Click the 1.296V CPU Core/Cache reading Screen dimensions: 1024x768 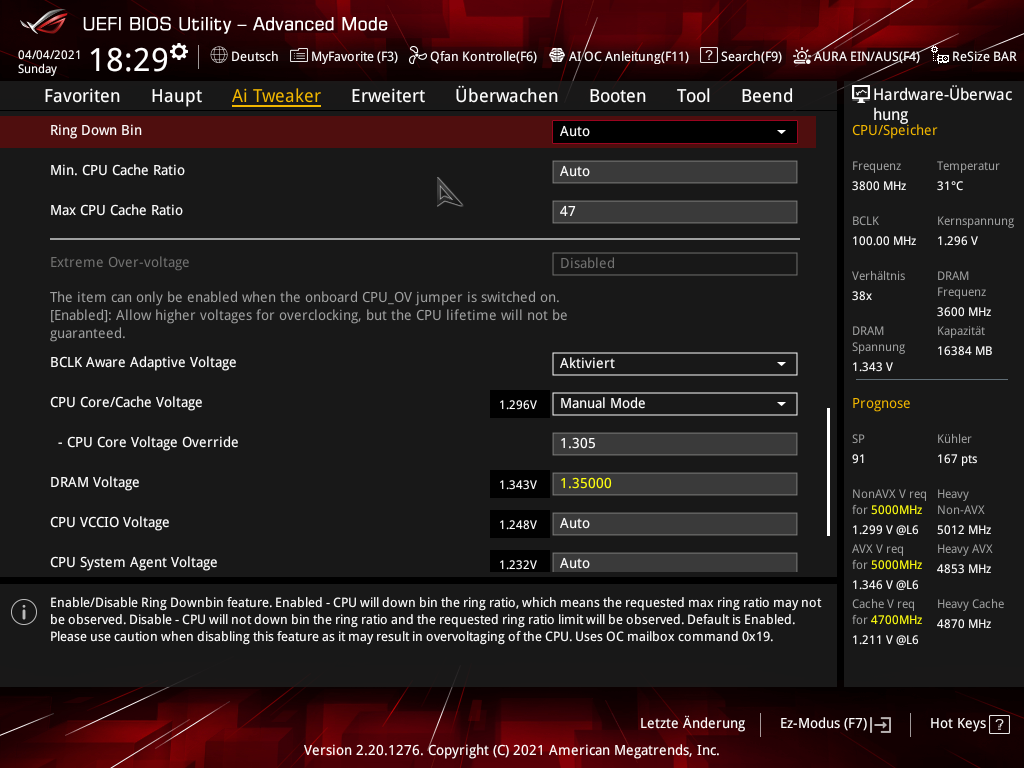[x=518, y=405]
